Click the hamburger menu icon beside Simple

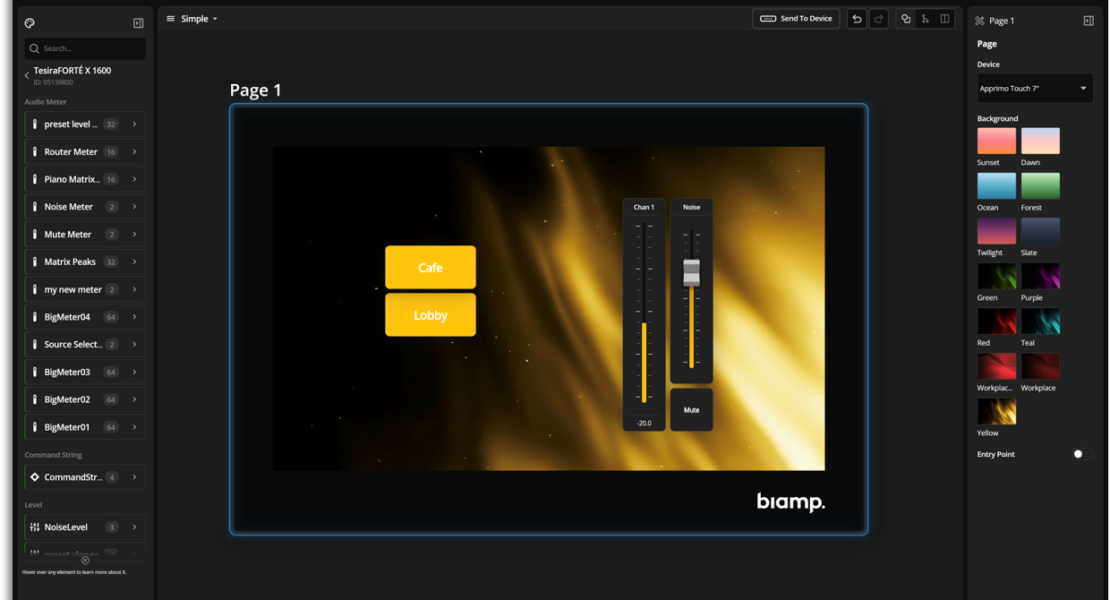[x=170, y=19]
